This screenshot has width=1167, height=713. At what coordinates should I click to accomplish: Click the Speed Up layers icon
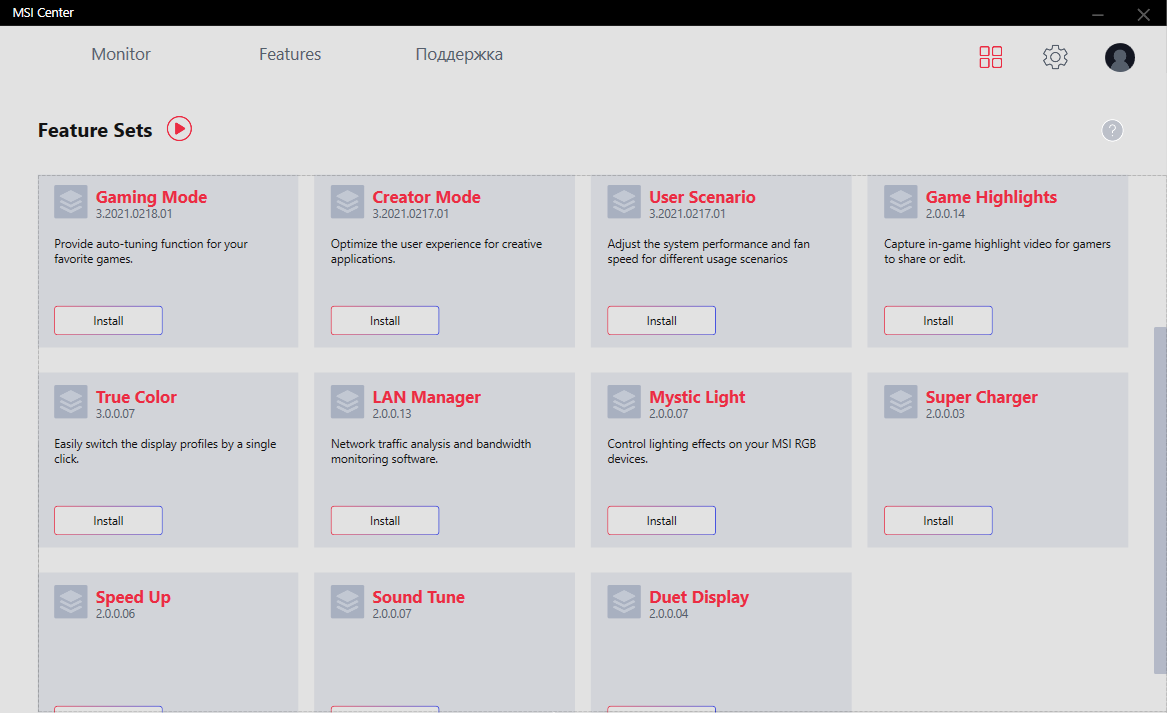(x=71, y=602)
